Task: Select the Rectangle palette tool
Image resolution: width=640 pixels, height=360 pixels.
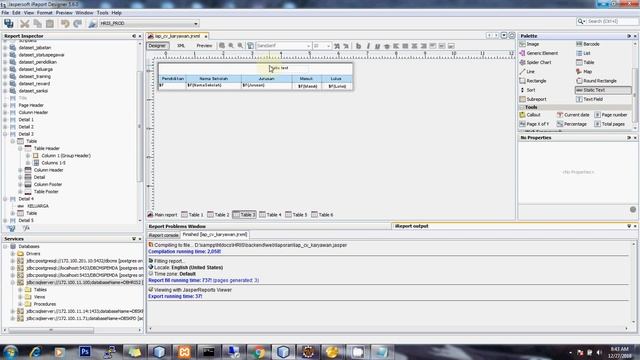Action: (533, 81)
